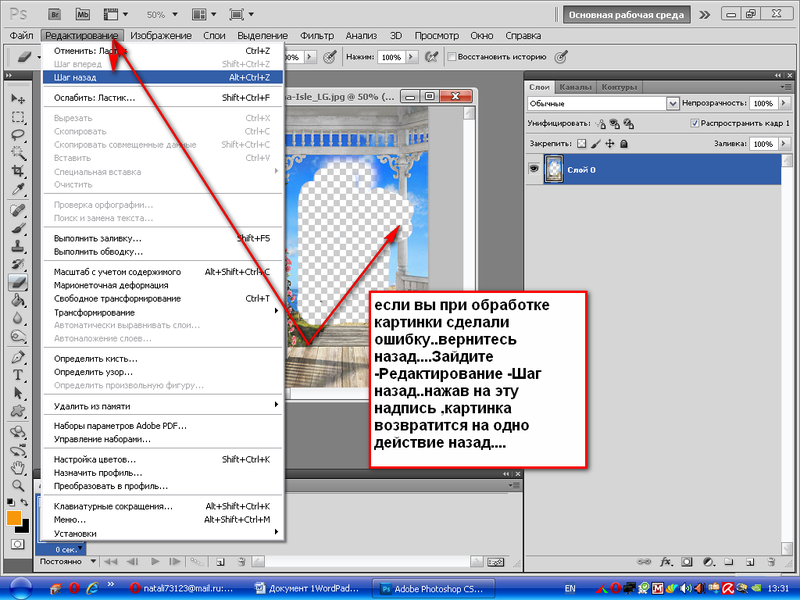Switch to Каналы tab
The width and height of the screenshot is (800, 600).
[x=575, y=87]
